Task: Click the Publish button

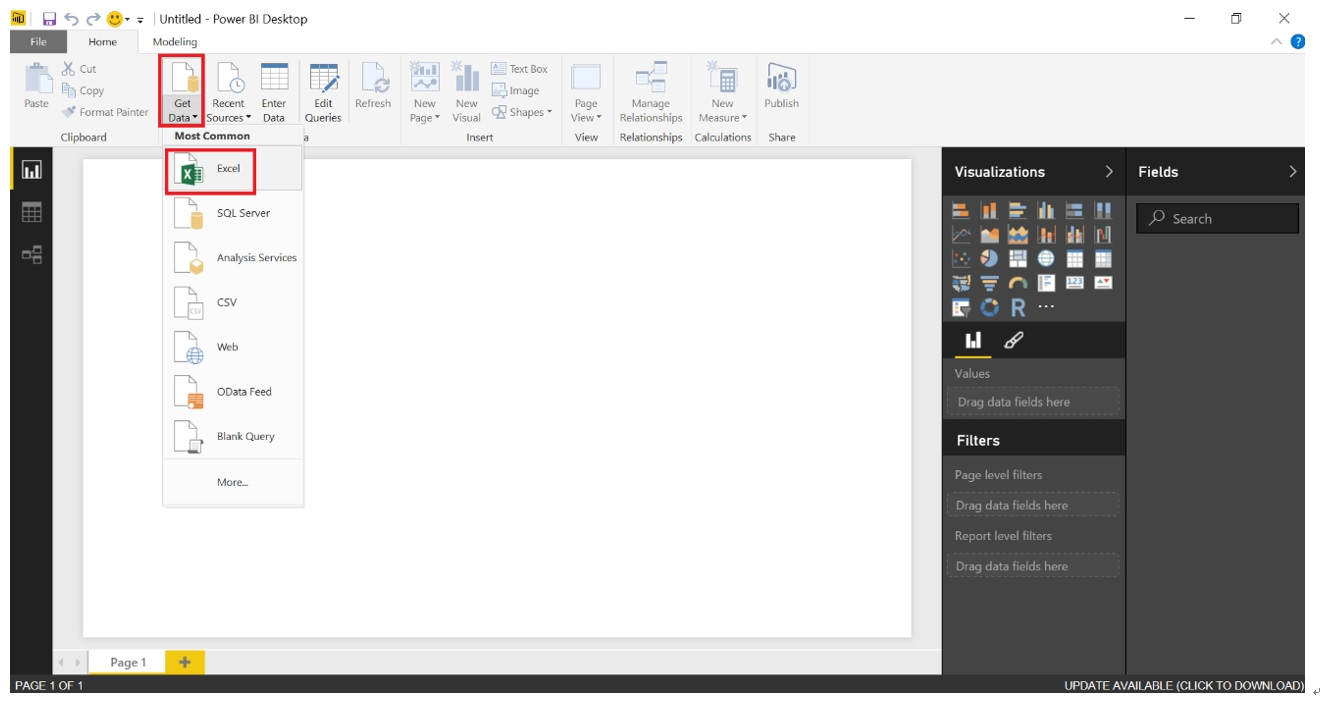Action: coord(781,86)
